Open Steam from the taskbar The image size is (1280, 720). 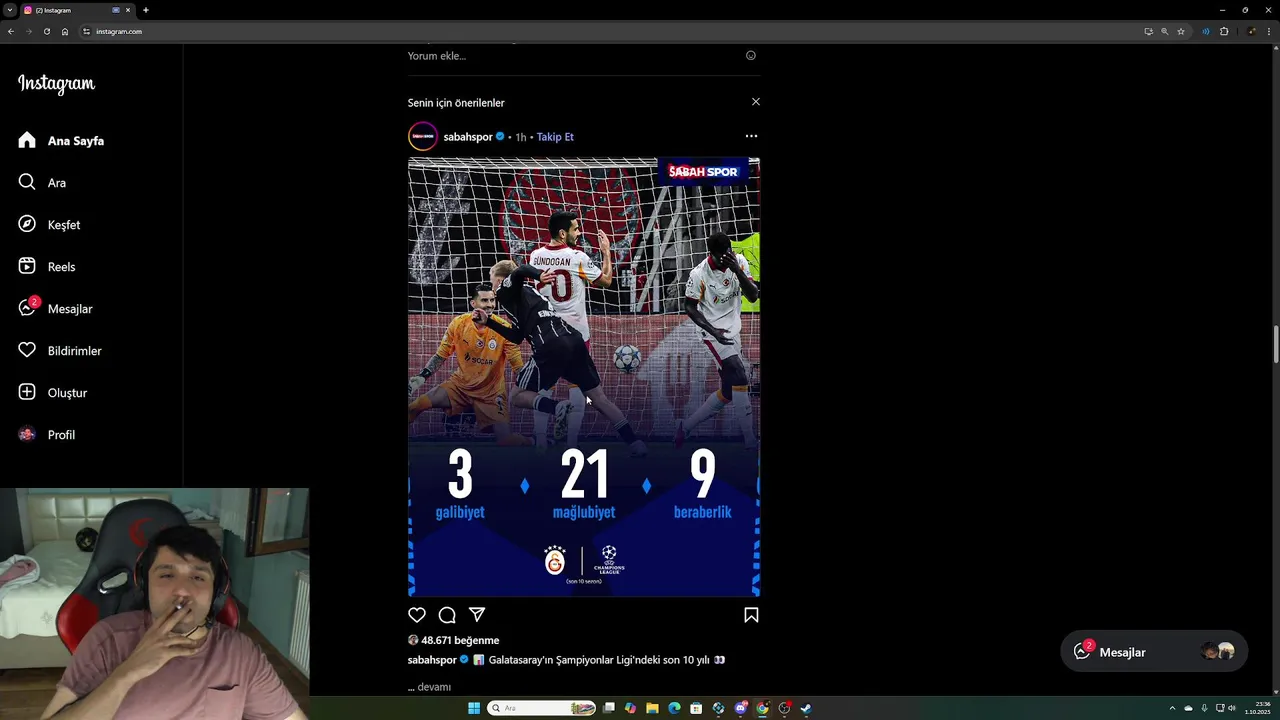pyautogui.click(x=806, y=708)
